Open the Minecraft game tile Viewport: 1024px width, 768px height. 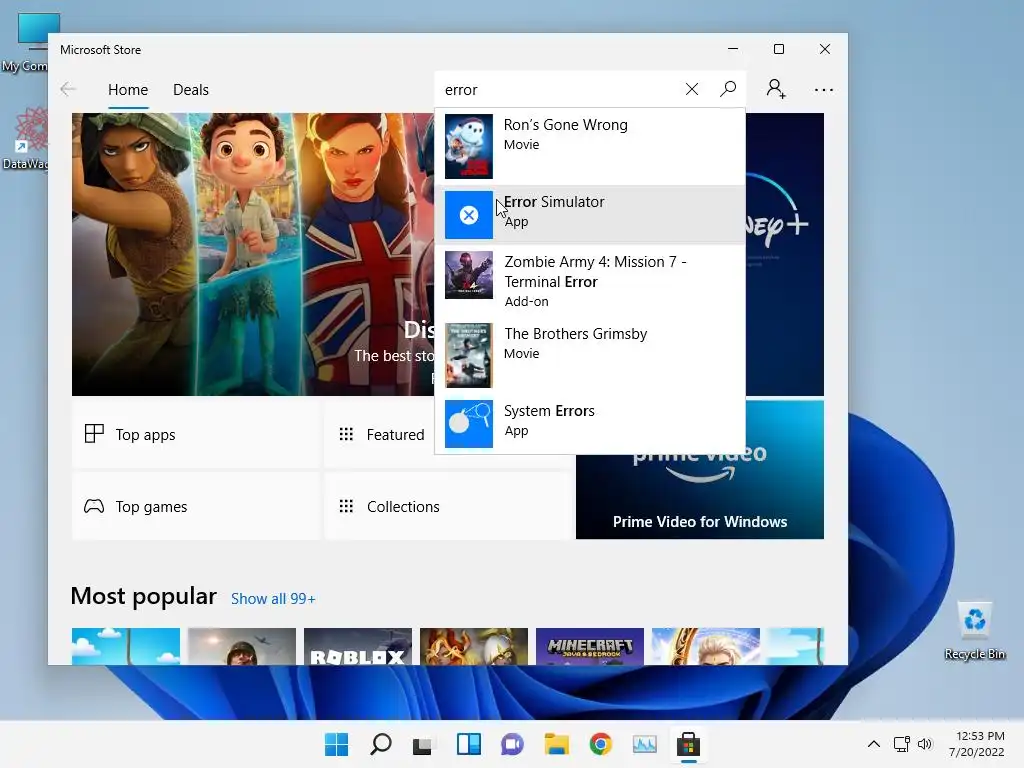click(590, 647)
